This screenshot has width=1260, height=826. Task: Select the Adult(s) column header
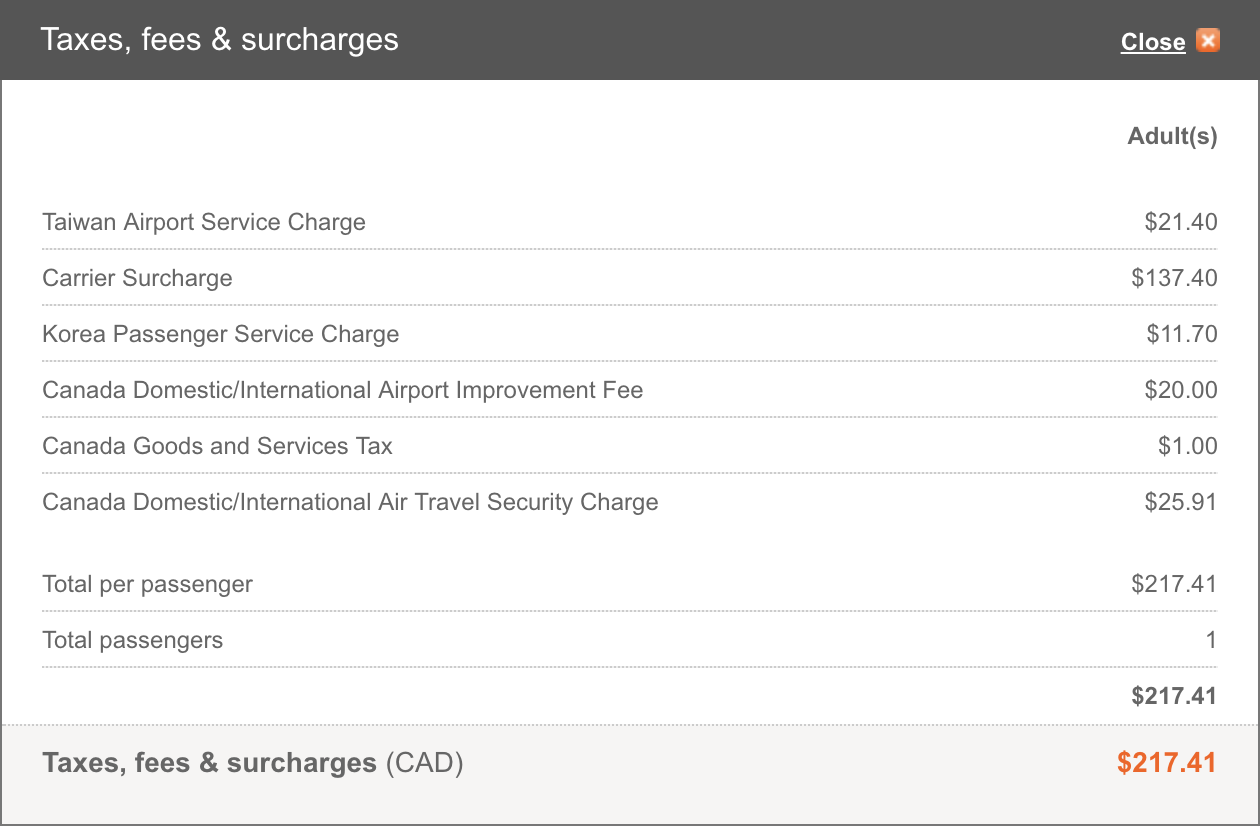[1172, 136]
